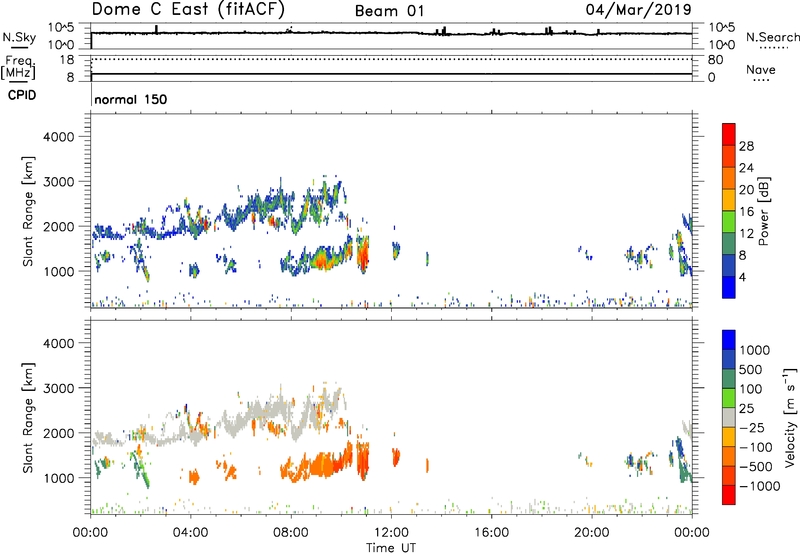Click the '16' label on the power colorbar

pyautogui.click(x=746, y=212)
